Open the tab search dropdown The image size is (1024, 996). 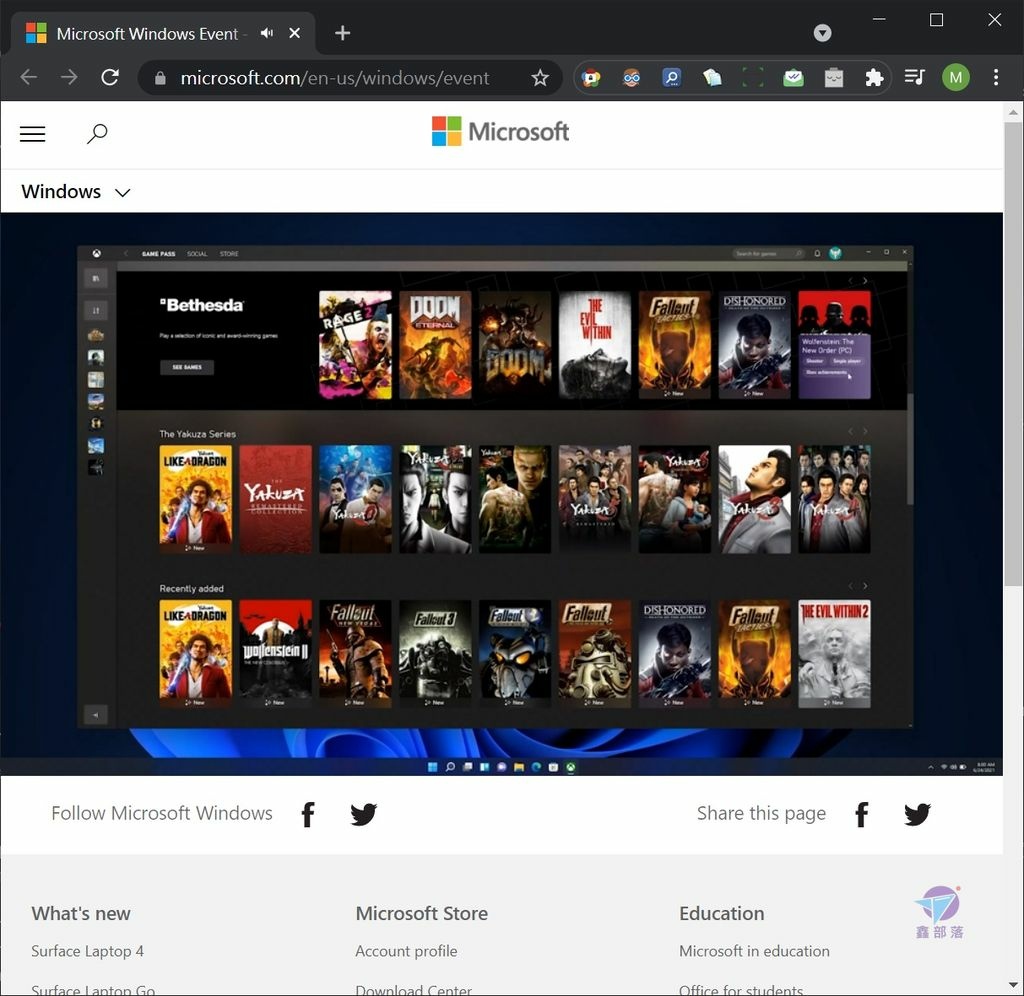pyautogui.click(x=822, y=33)
